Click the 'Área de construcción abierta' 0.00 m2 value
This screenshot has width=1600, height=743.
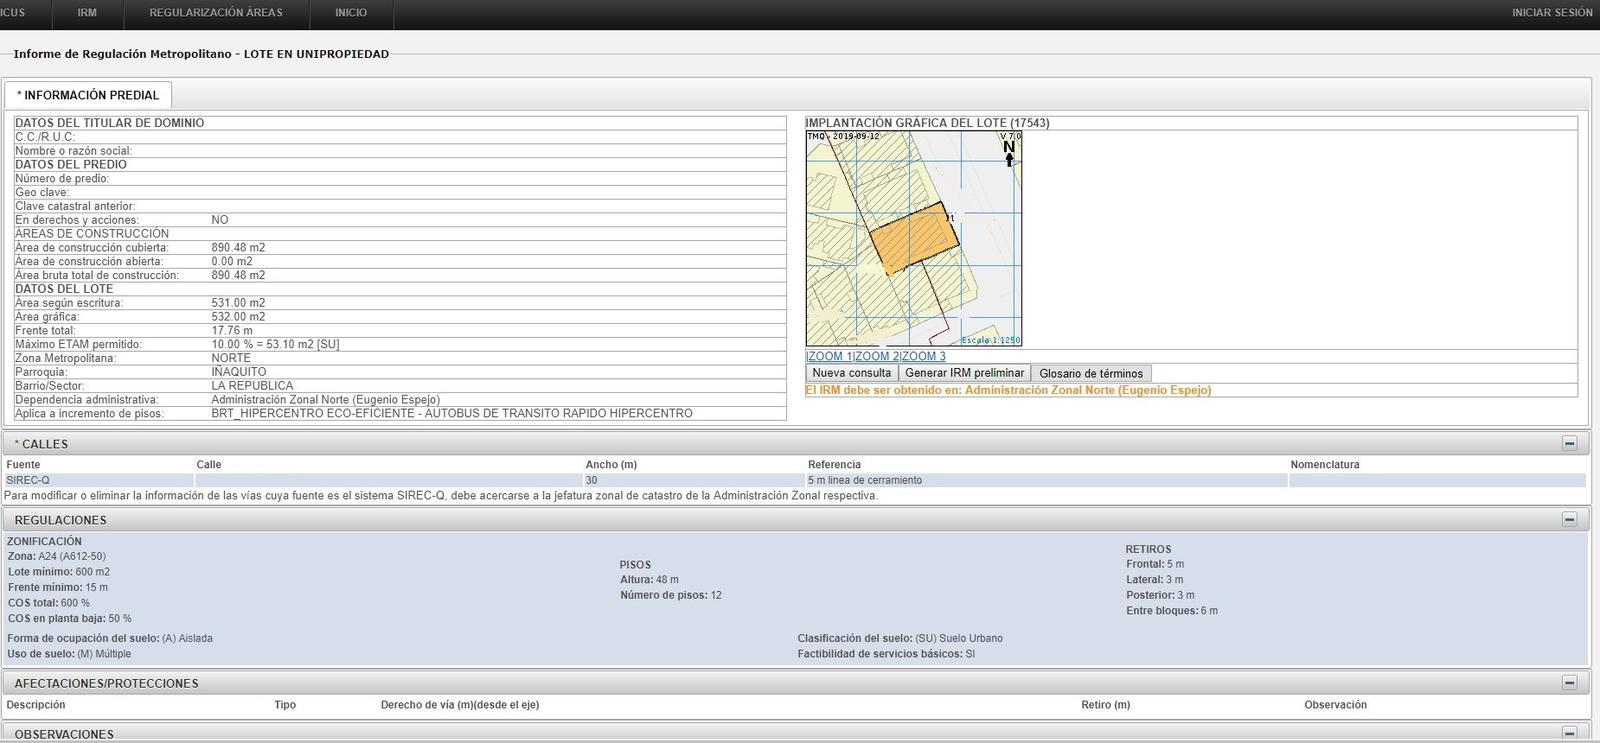(x=232, y=261)
